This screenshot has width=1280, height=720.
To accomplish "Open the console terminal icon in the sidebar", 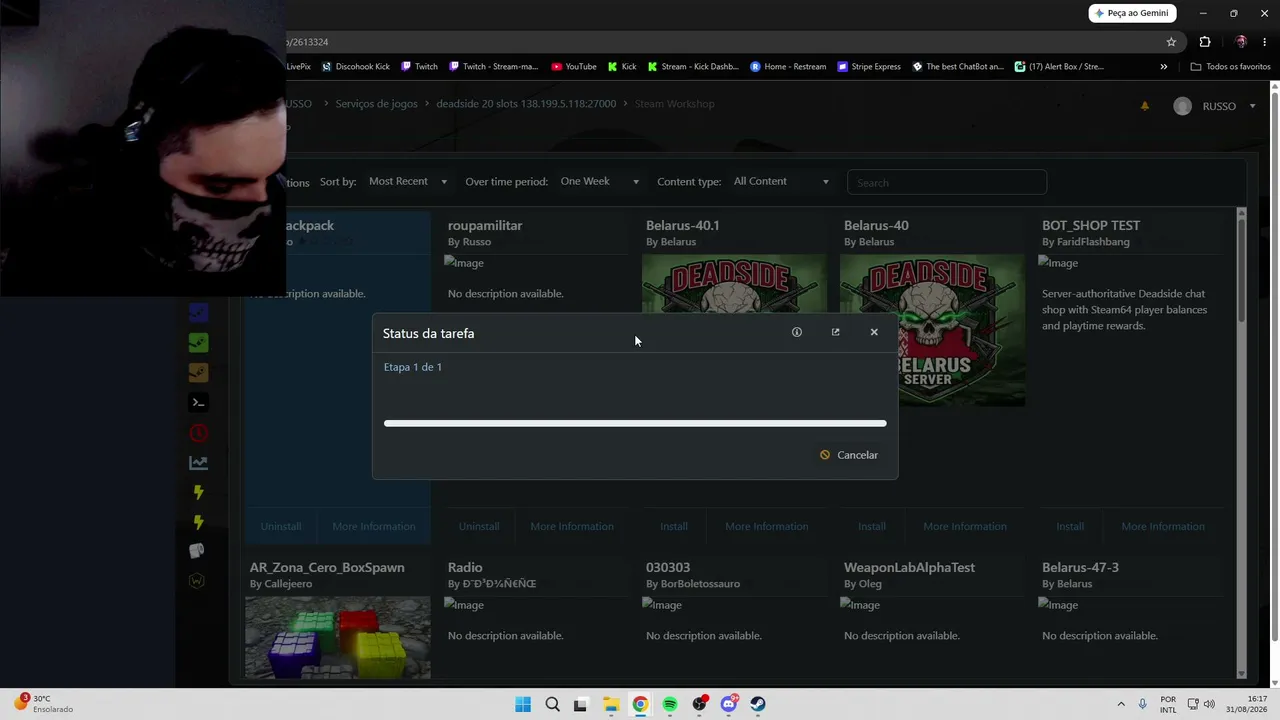I will pos(198,402).
